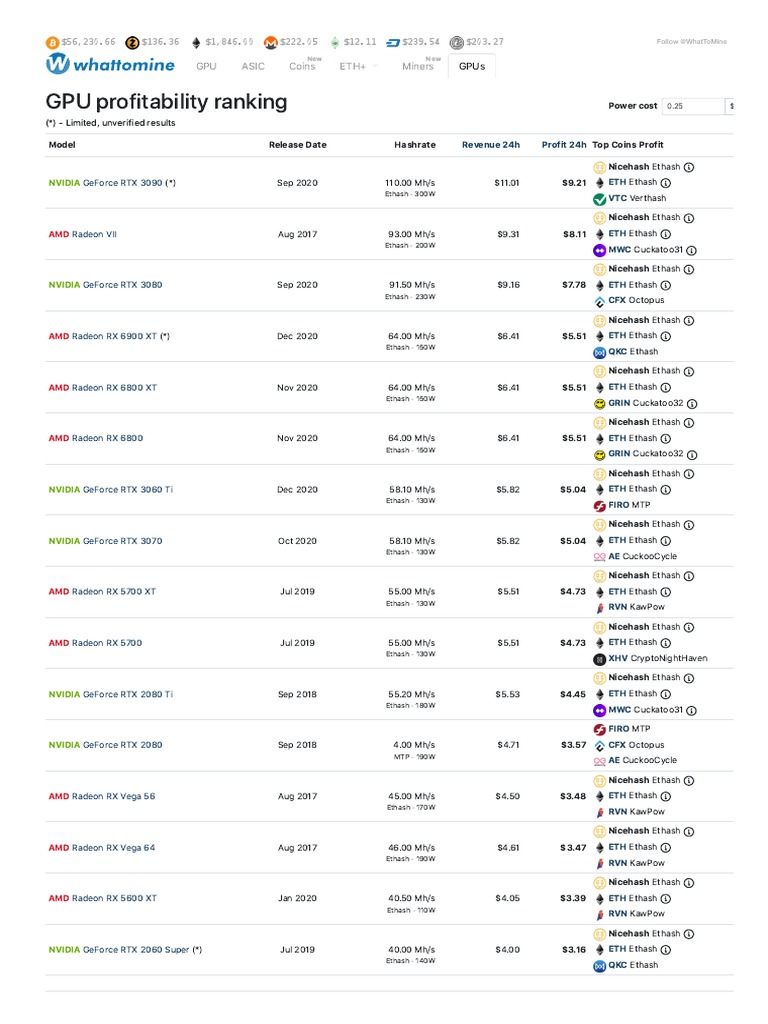Click CFX Octopus icon in RTX 3080 row
The height and width of the screenshot is (1024, 768).
599,300
